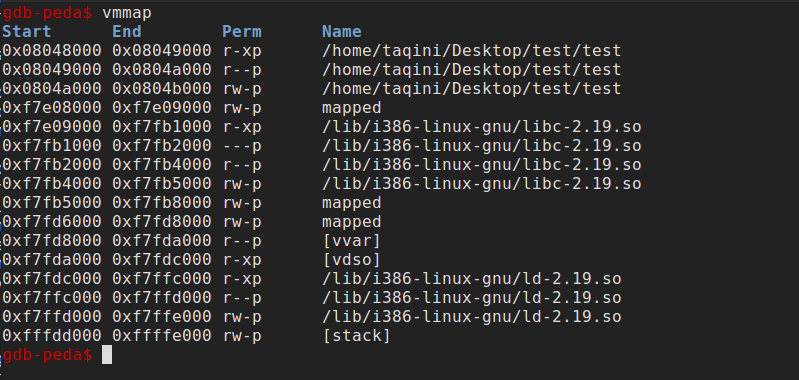Select start address 0xf7fdc000
This screenshot has width=799, height=380.
coord(51,279)
